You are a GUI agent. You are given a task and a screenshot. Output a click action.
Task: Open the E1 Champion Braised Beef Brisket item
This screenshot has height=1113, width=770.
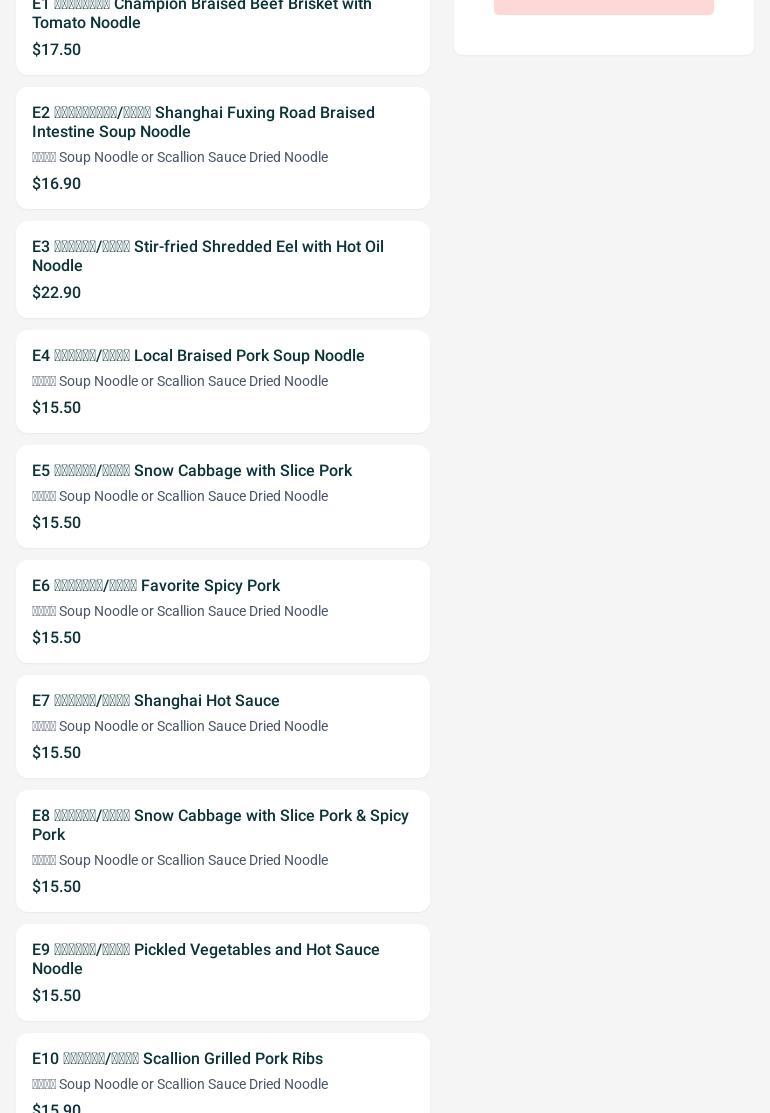[223, 32]
